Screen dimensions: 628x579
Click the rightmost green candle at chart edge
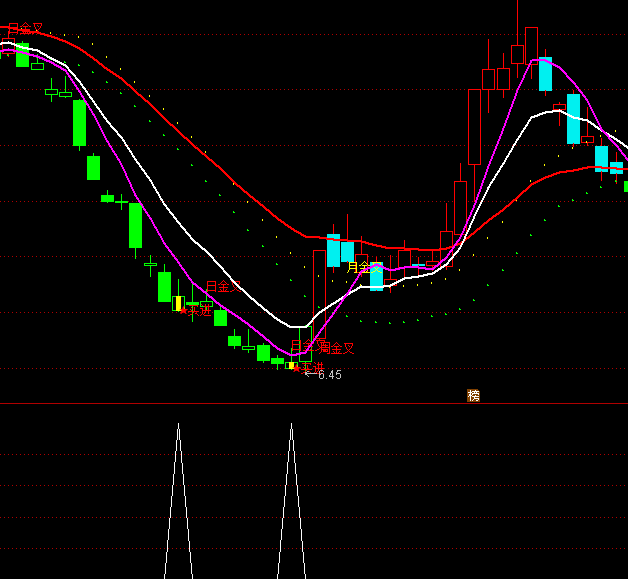[625, 186]
